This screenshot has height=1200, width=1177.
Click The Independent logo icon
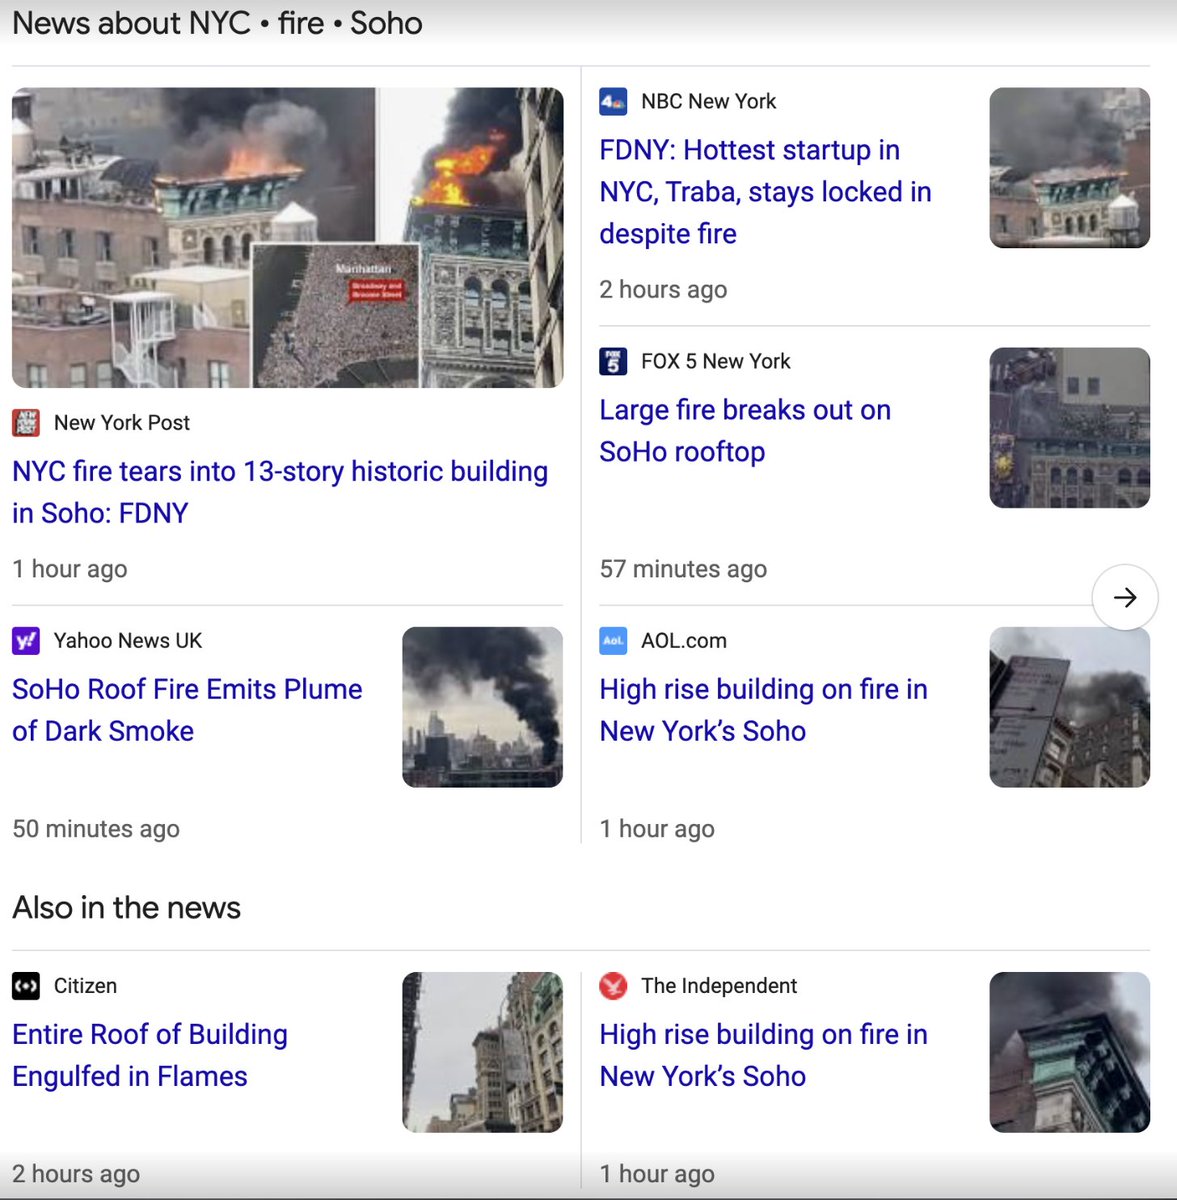pos(613,985)
